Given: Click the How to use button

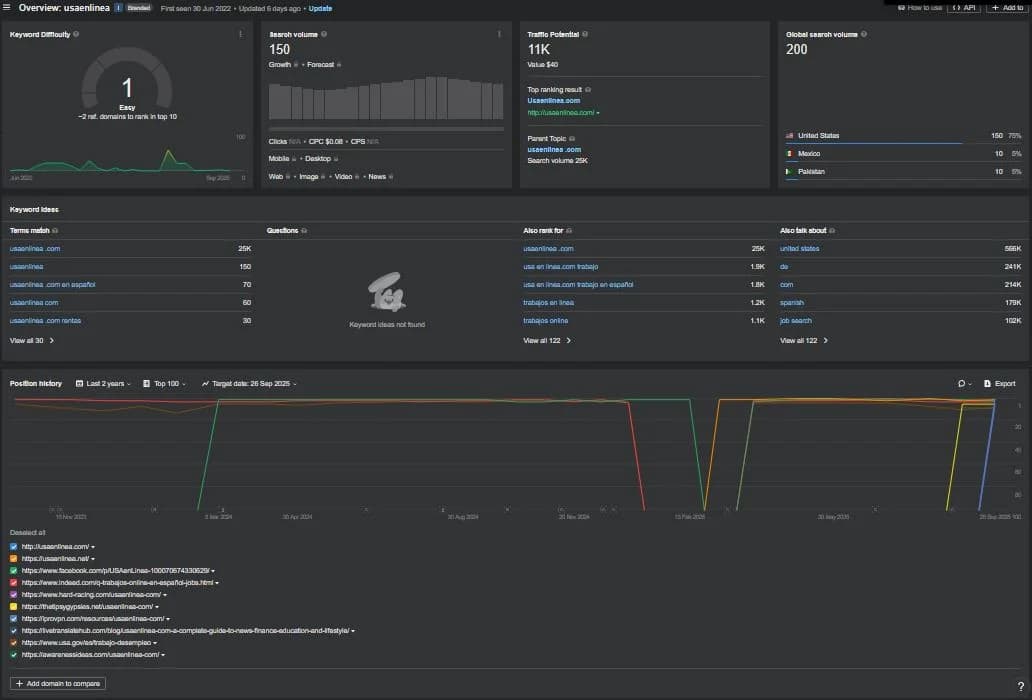Looking at the screenshot, I should pyautogui.click(x=919, y=7).
